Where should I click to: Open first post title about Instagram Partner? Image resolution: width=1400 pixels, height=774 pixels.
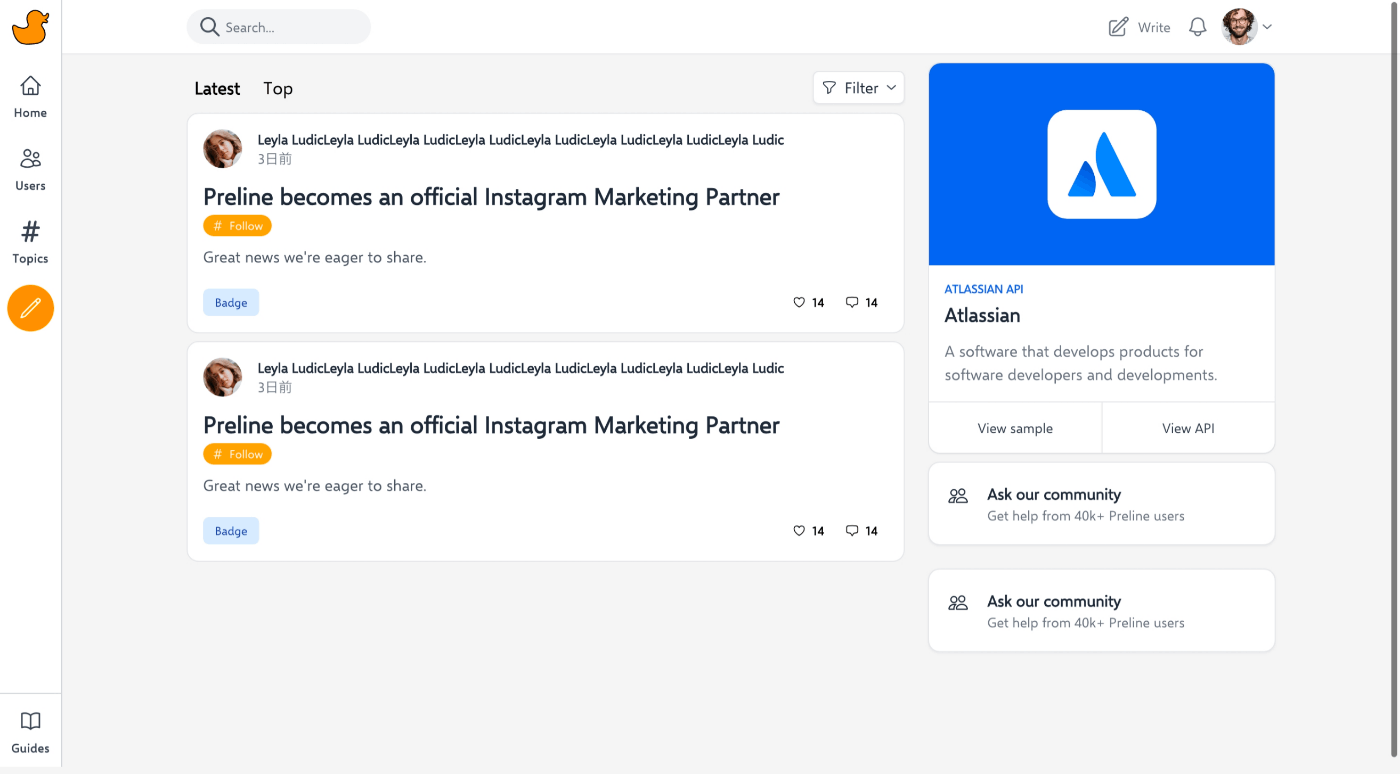(491, 197)
